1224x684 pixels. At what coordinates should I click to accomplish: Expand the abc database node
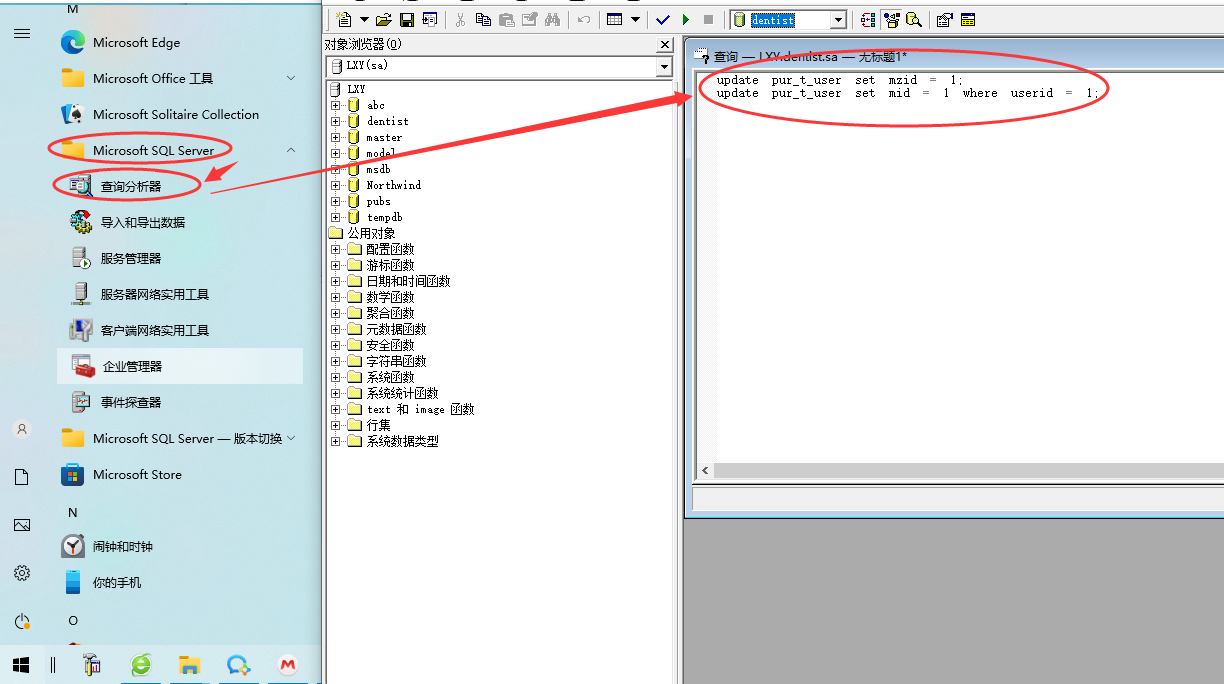click(x=336, y=105)
